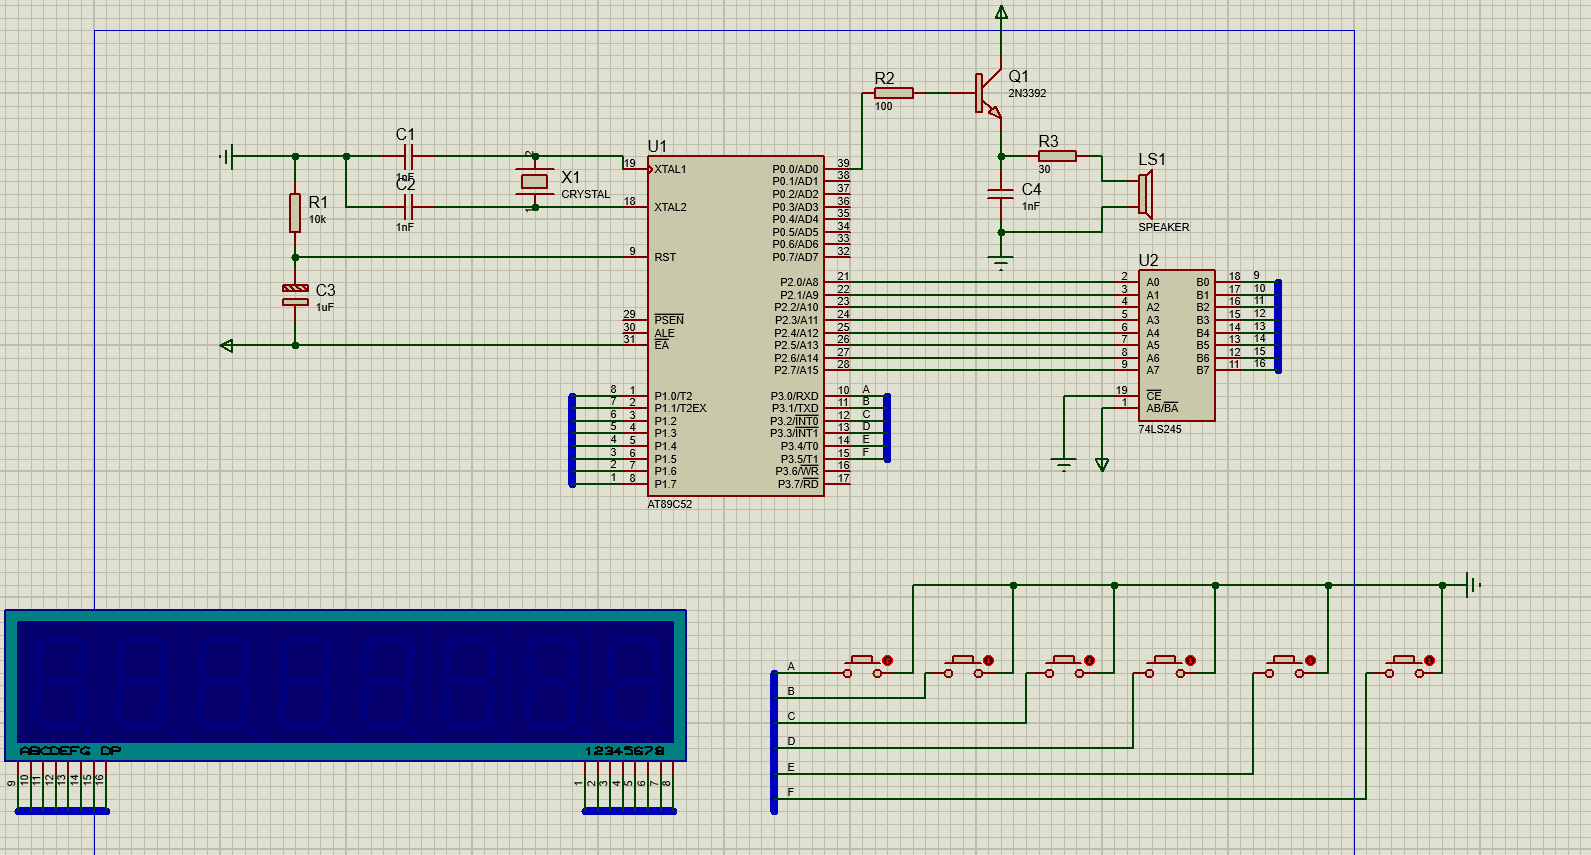Select push button wired to net F
This screenshot has height=855, width=1591.
tap(1405, 666)
